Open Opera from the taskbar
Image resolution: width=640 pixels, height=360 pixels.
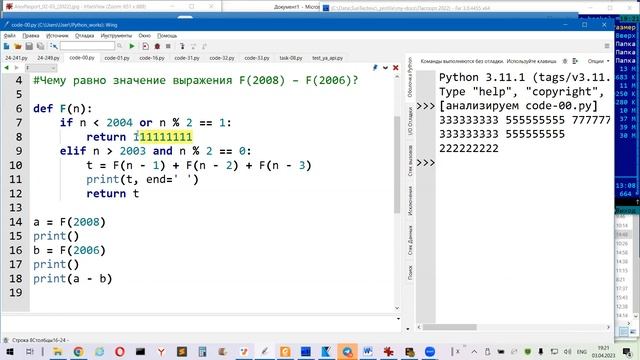pos(120,351)
